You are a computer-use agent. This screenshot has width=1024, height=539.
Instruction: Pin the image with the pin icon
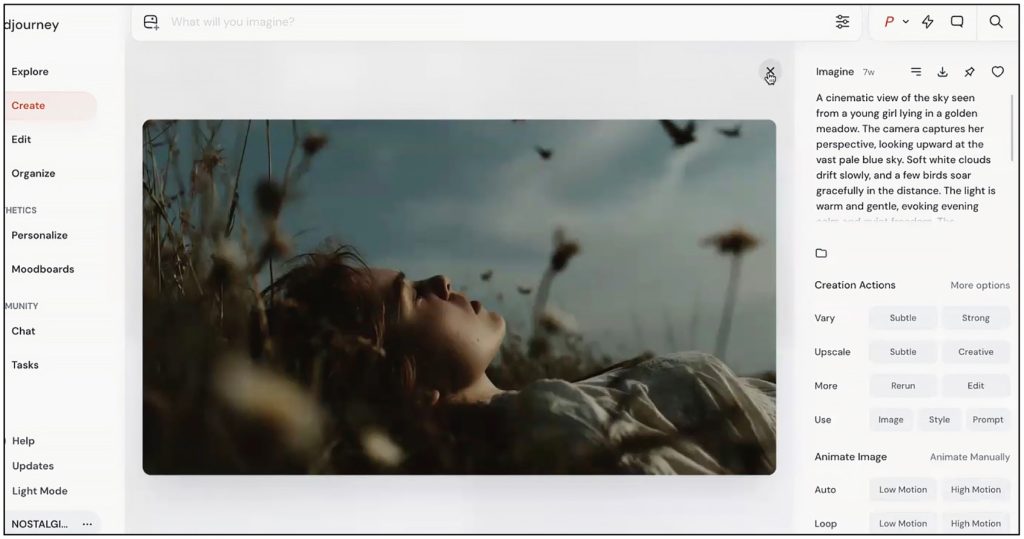(969, 72)
